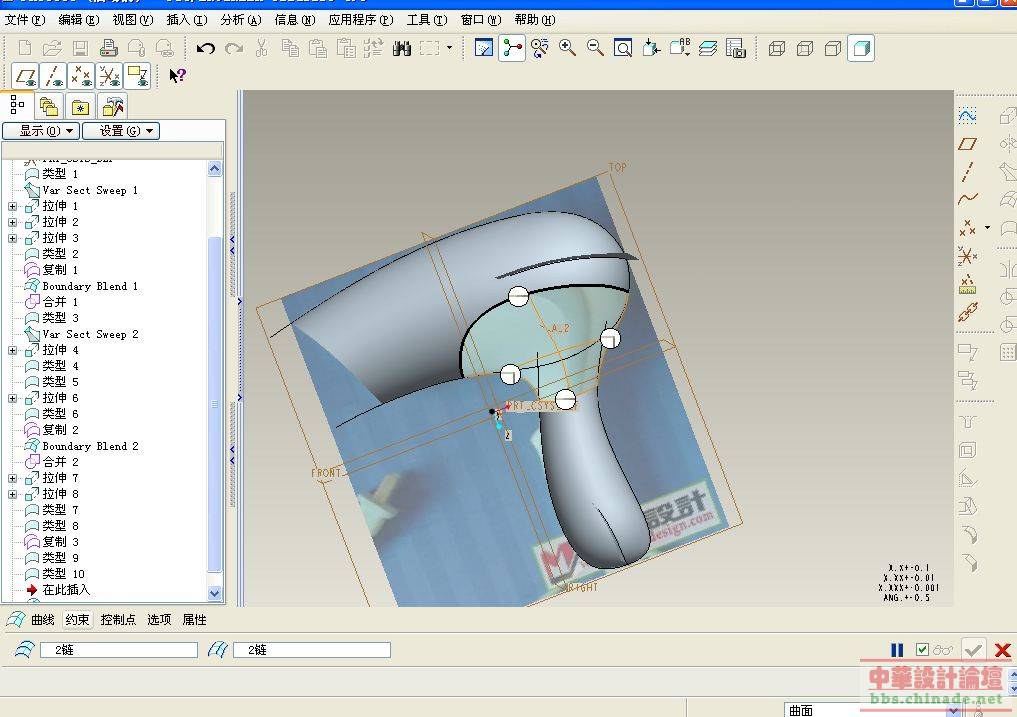
Task: Expand the 拉伸 1 tree node
Action: click(x=12, y=206)
